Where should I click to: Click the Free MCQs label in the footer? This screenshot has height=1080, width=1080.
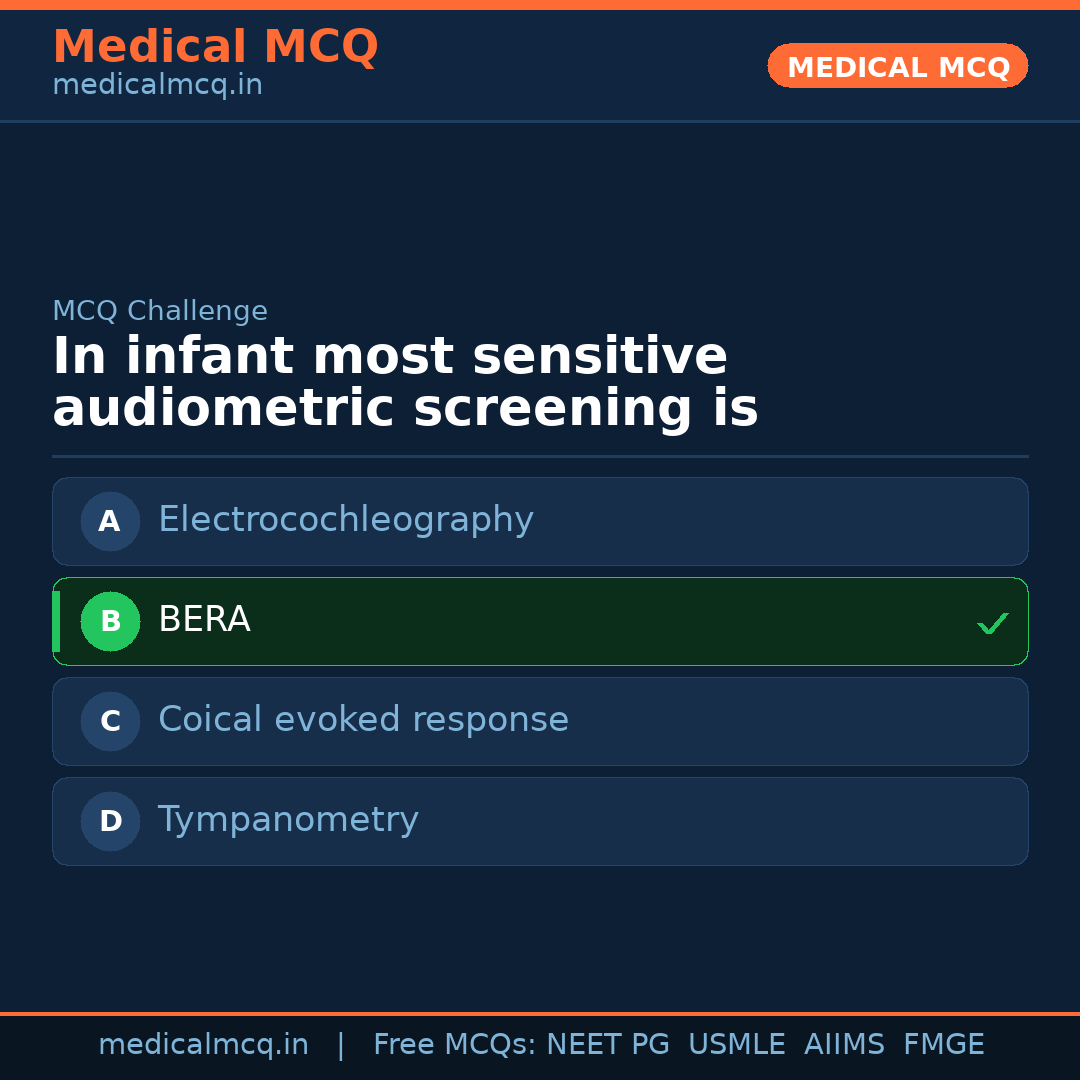455,1045
